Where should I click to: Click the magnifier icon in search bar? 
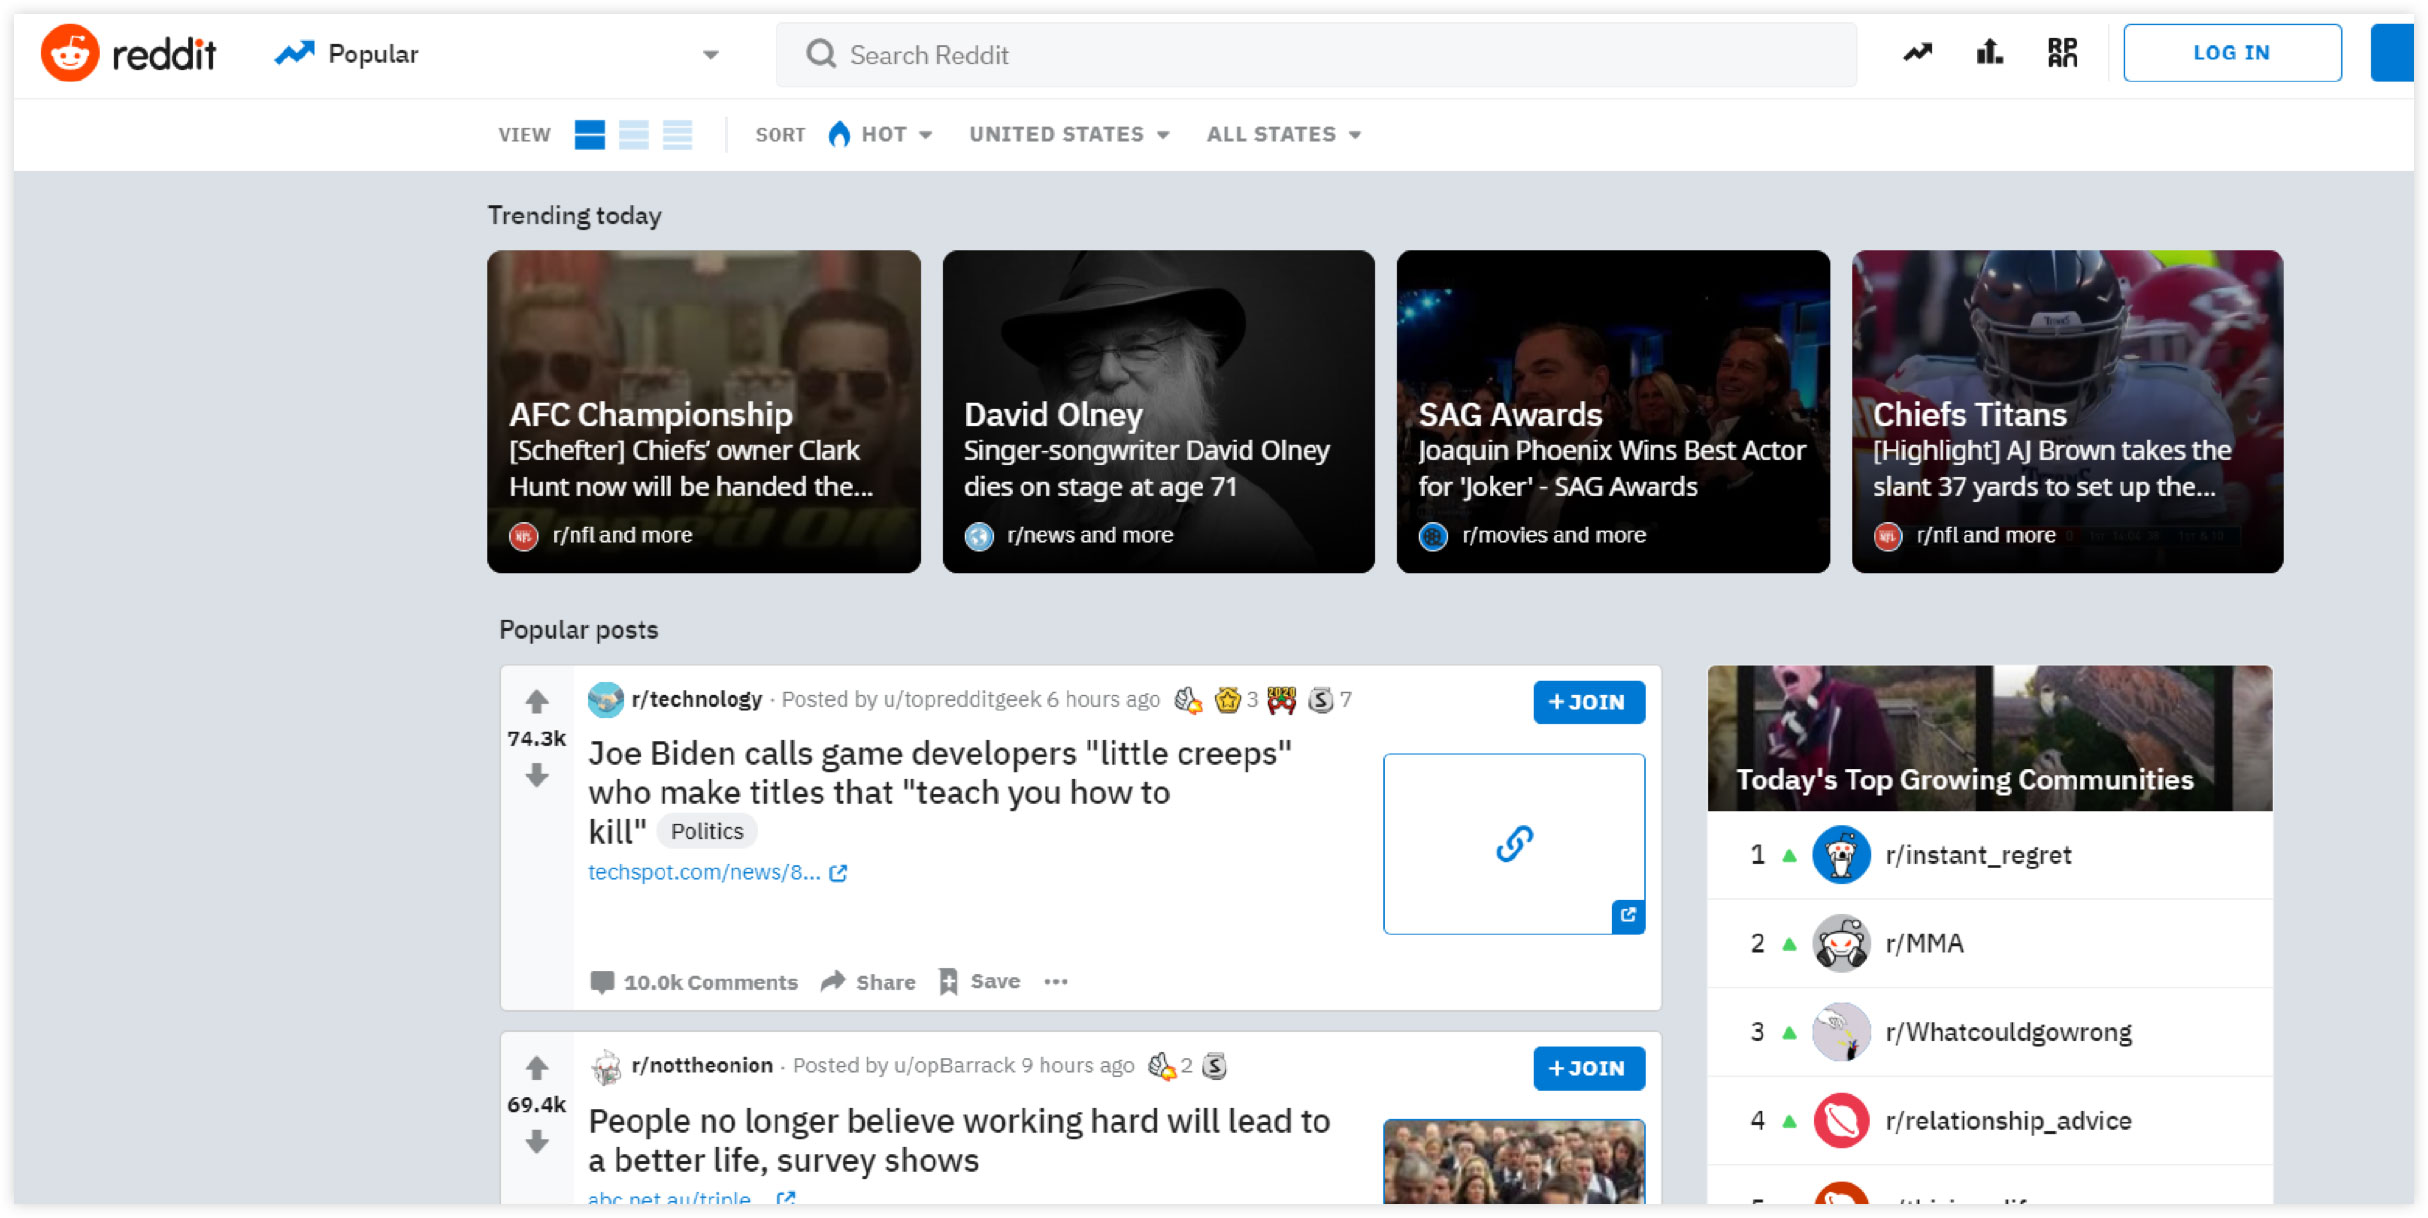[x=821, y=54]
